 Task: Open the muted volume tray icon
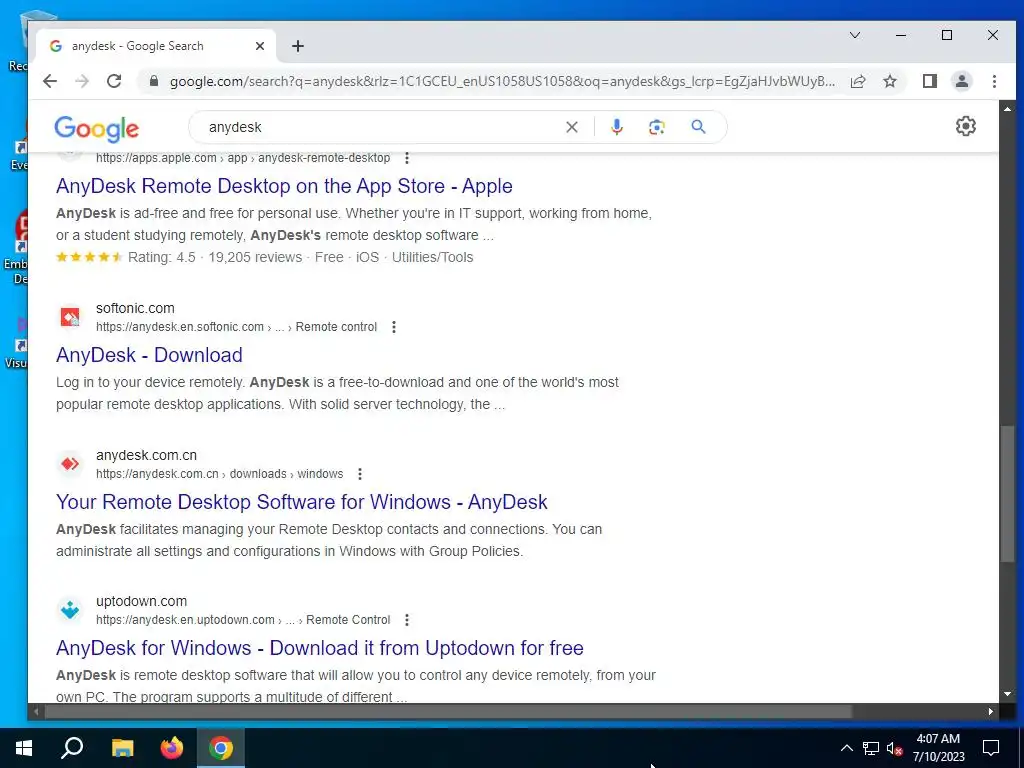click(894, 748)
